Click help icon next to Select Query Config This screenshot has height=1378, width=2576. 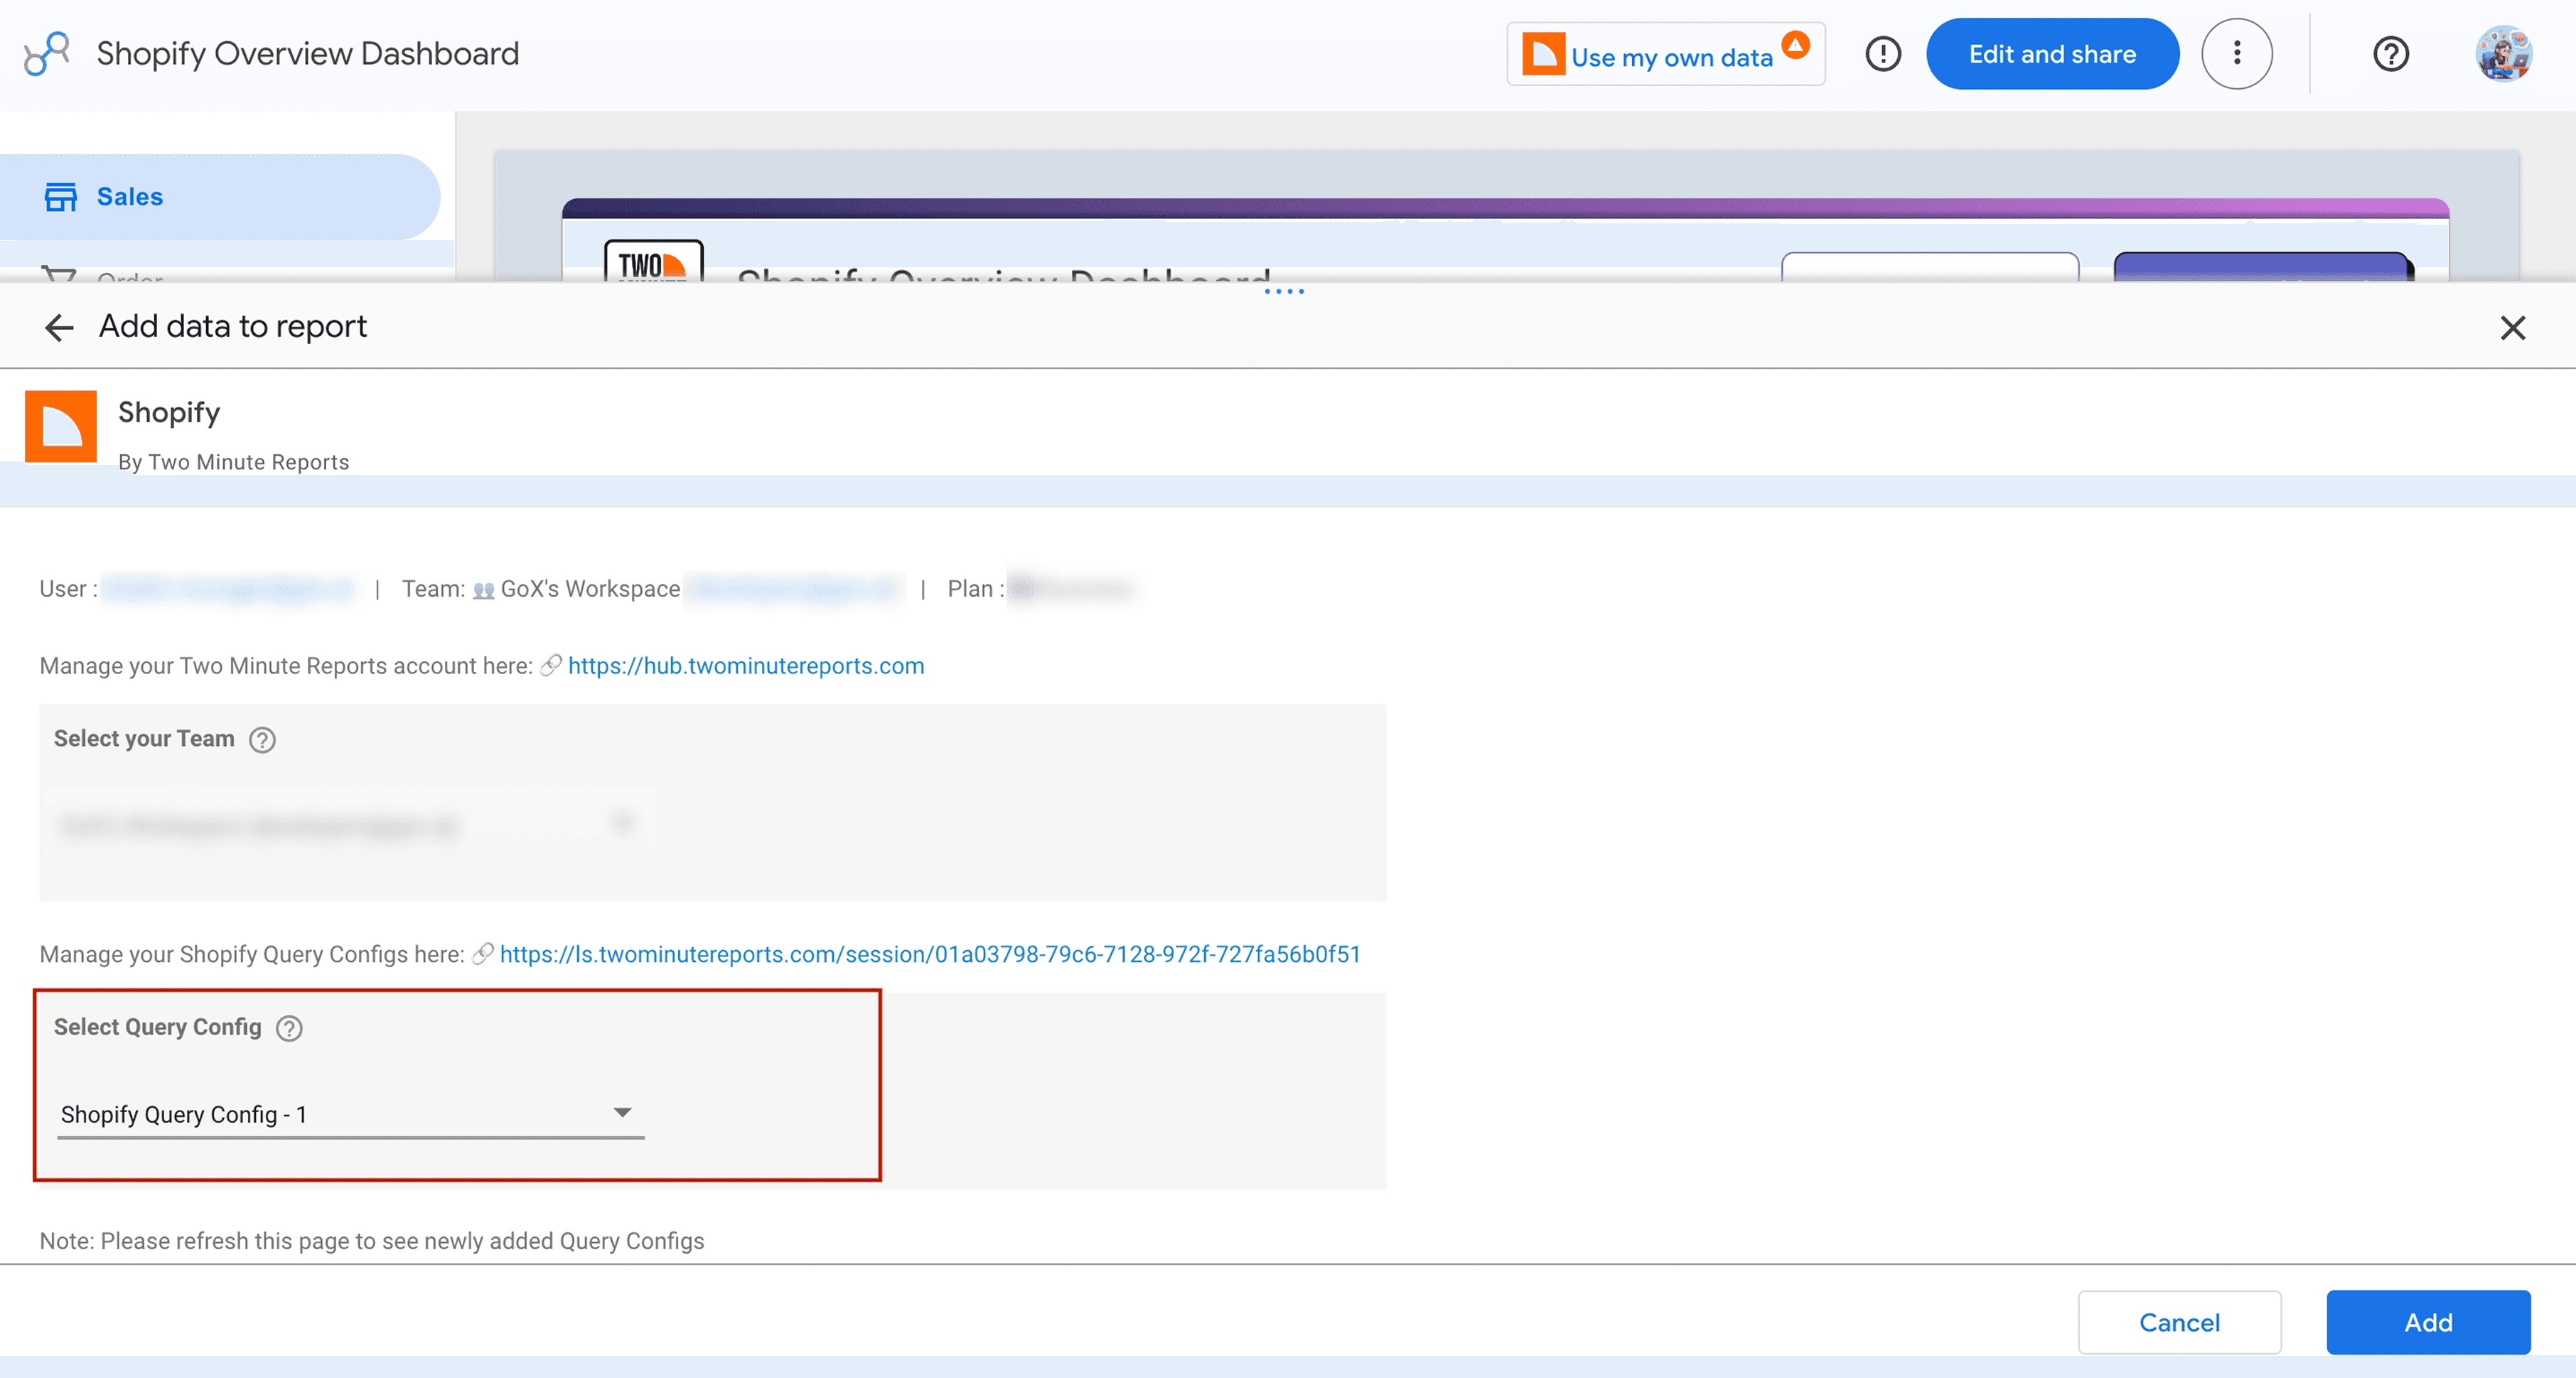tap(289, 1029)
